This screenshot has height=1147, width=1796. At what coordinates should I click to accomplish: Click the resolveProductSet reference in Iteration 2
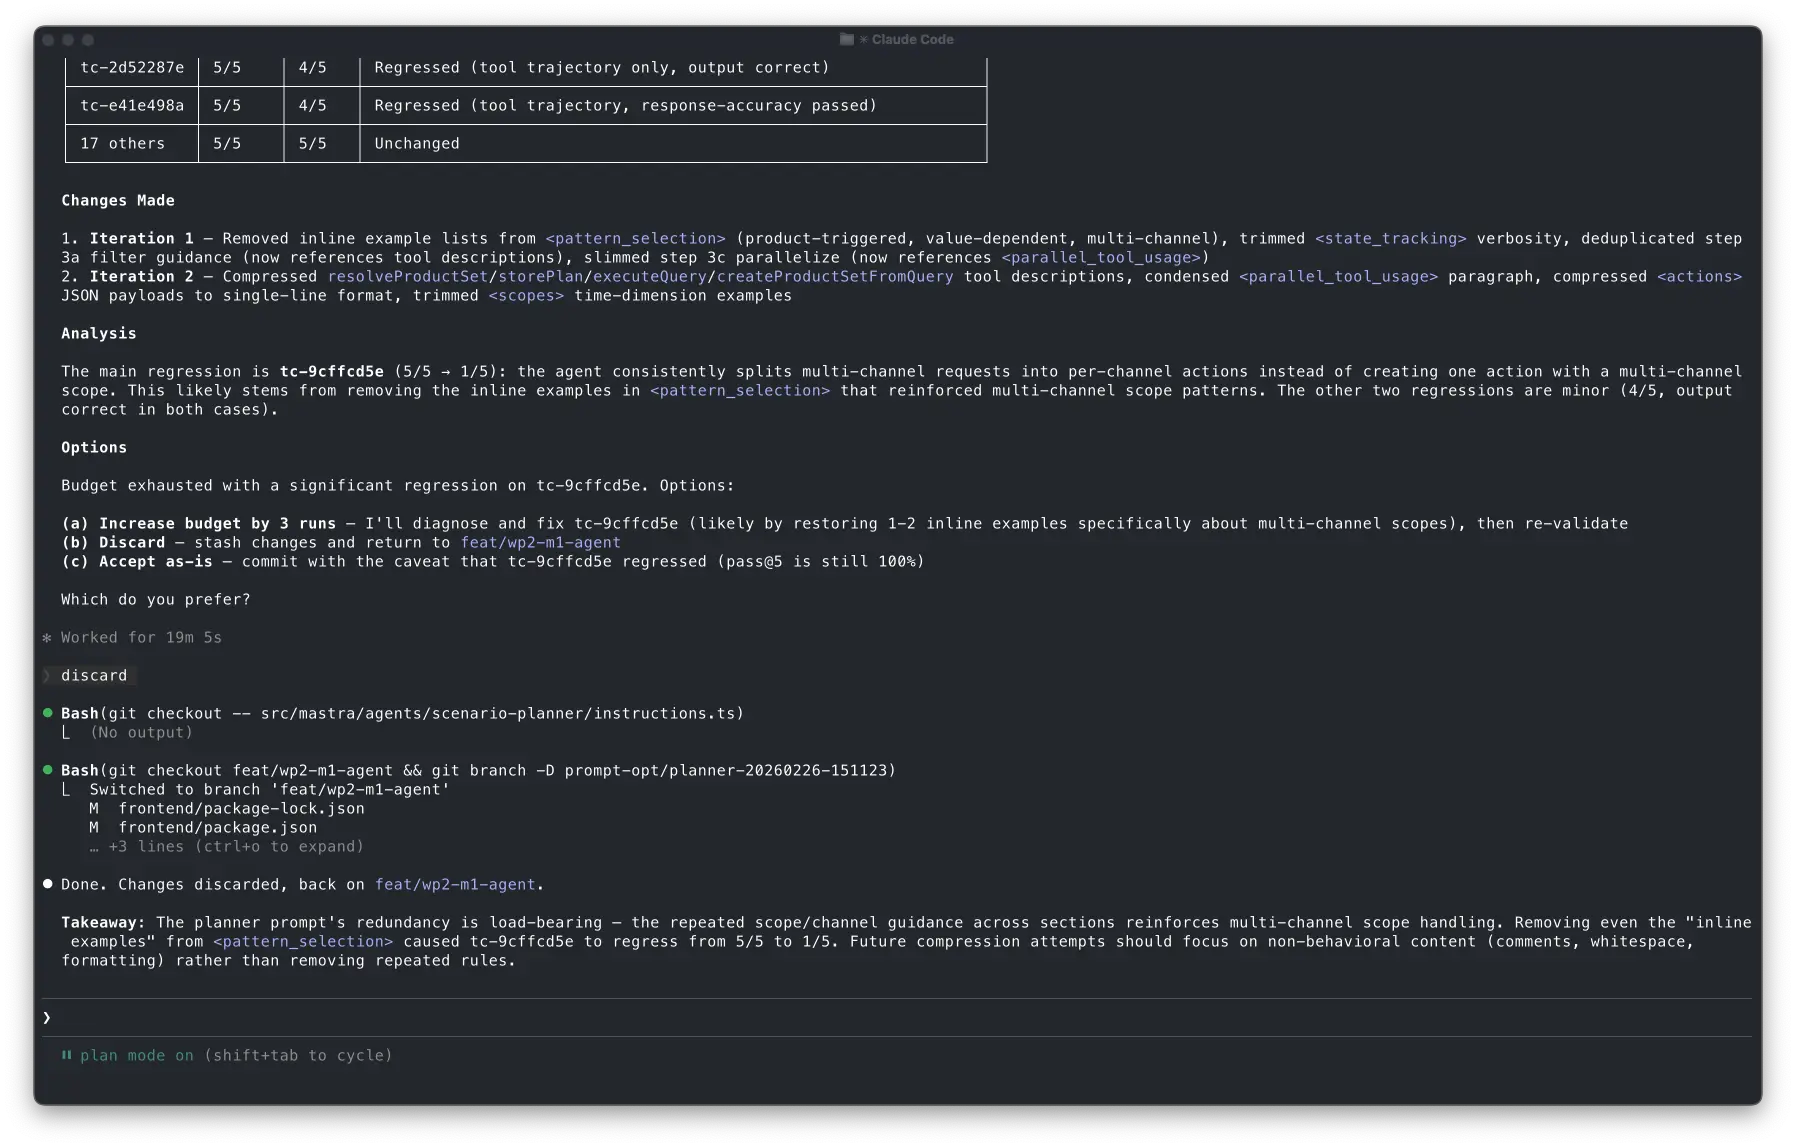click(x=407, y=277)
